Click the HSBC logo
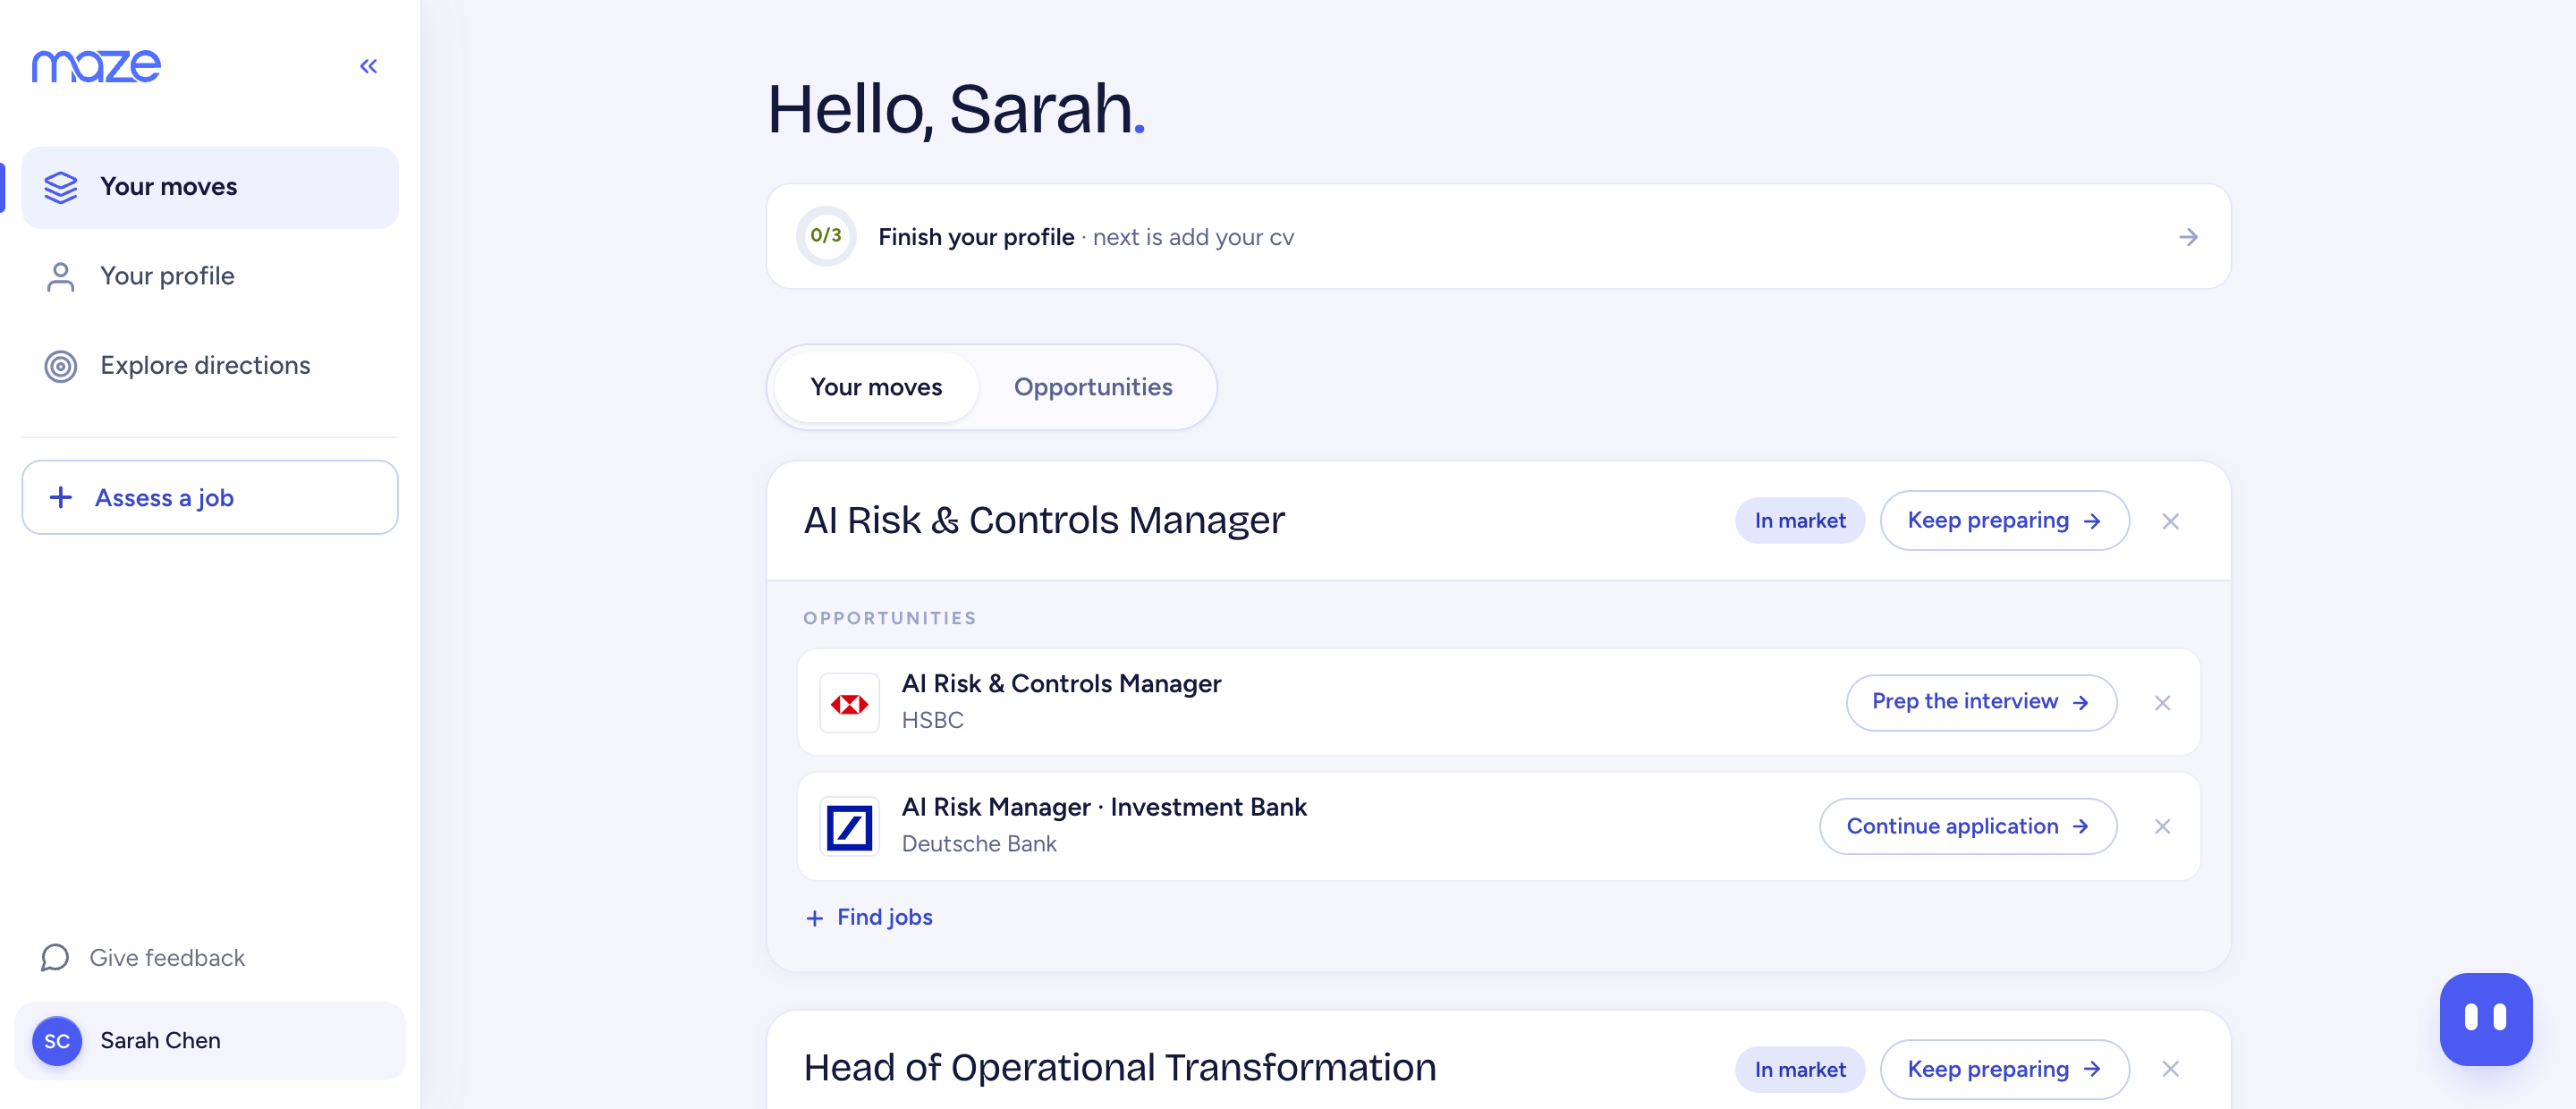This screenshot has height=1109, width=2576. 849,703
